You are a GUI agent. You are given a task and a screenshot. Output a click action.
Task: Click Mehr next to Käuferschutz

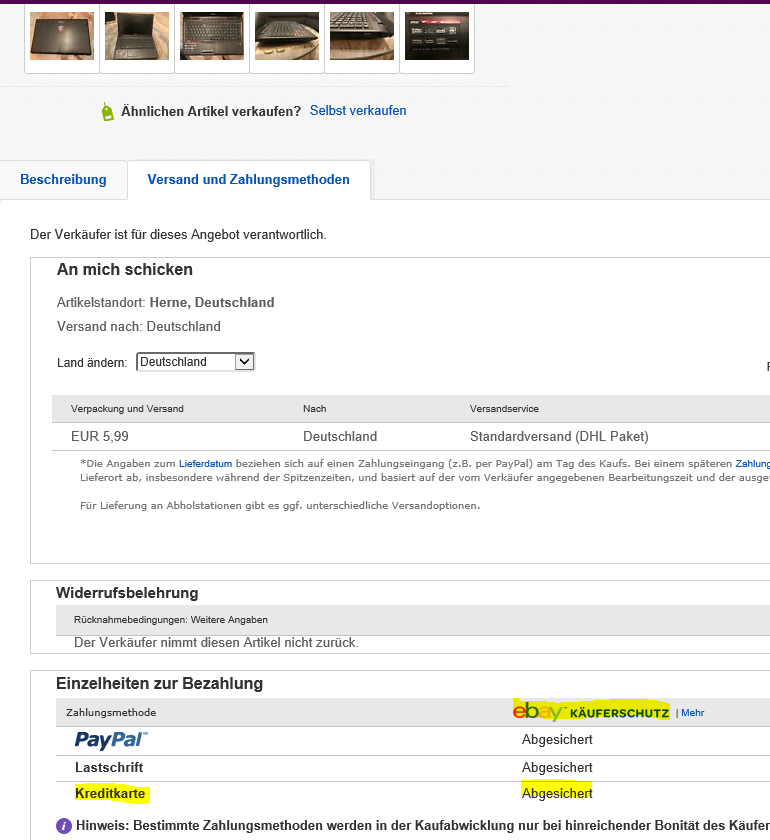coord(692,713)
